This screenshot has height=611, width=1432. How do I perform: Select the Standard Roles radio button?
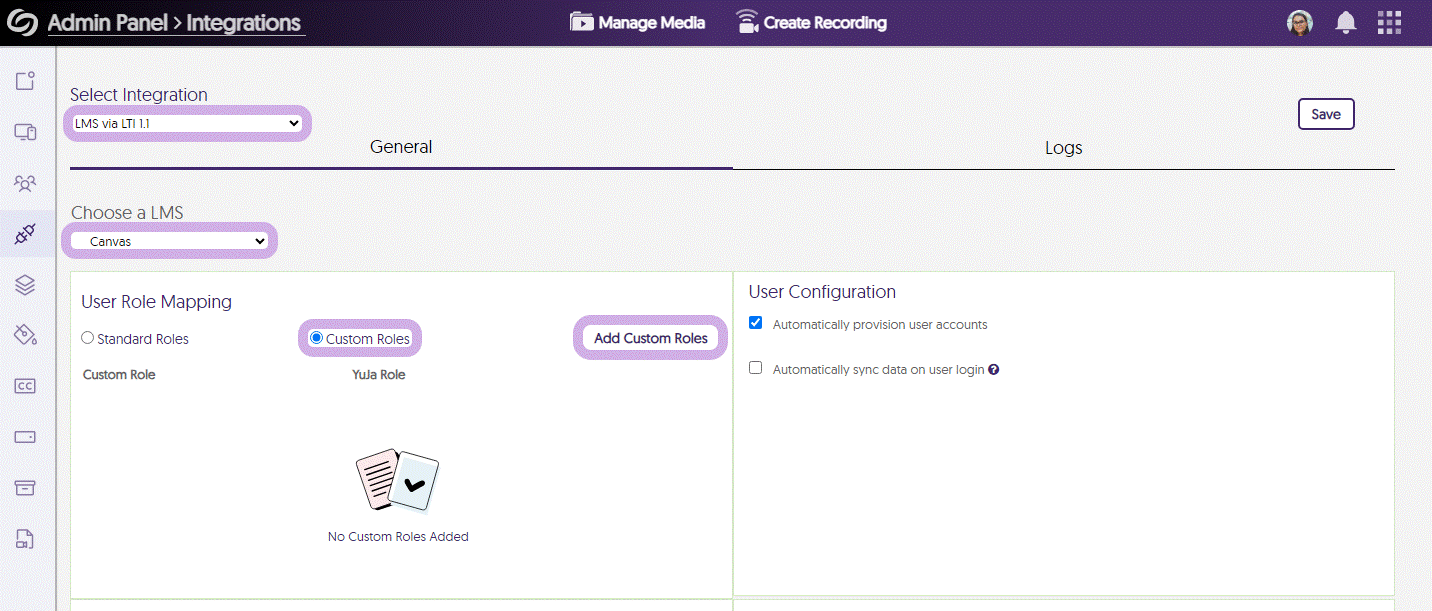(x=88, y=339)
